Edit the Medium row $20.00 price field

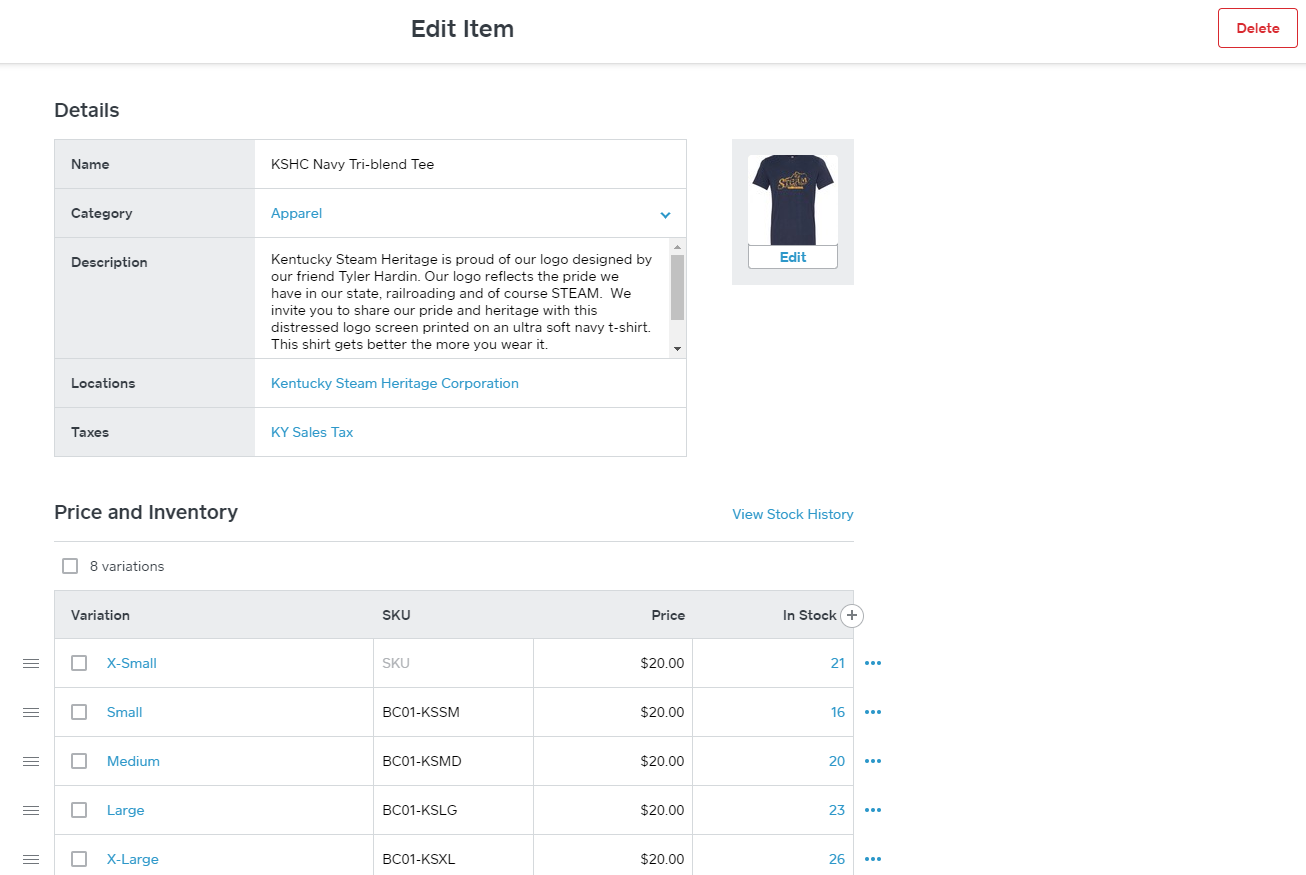point(613,761)
